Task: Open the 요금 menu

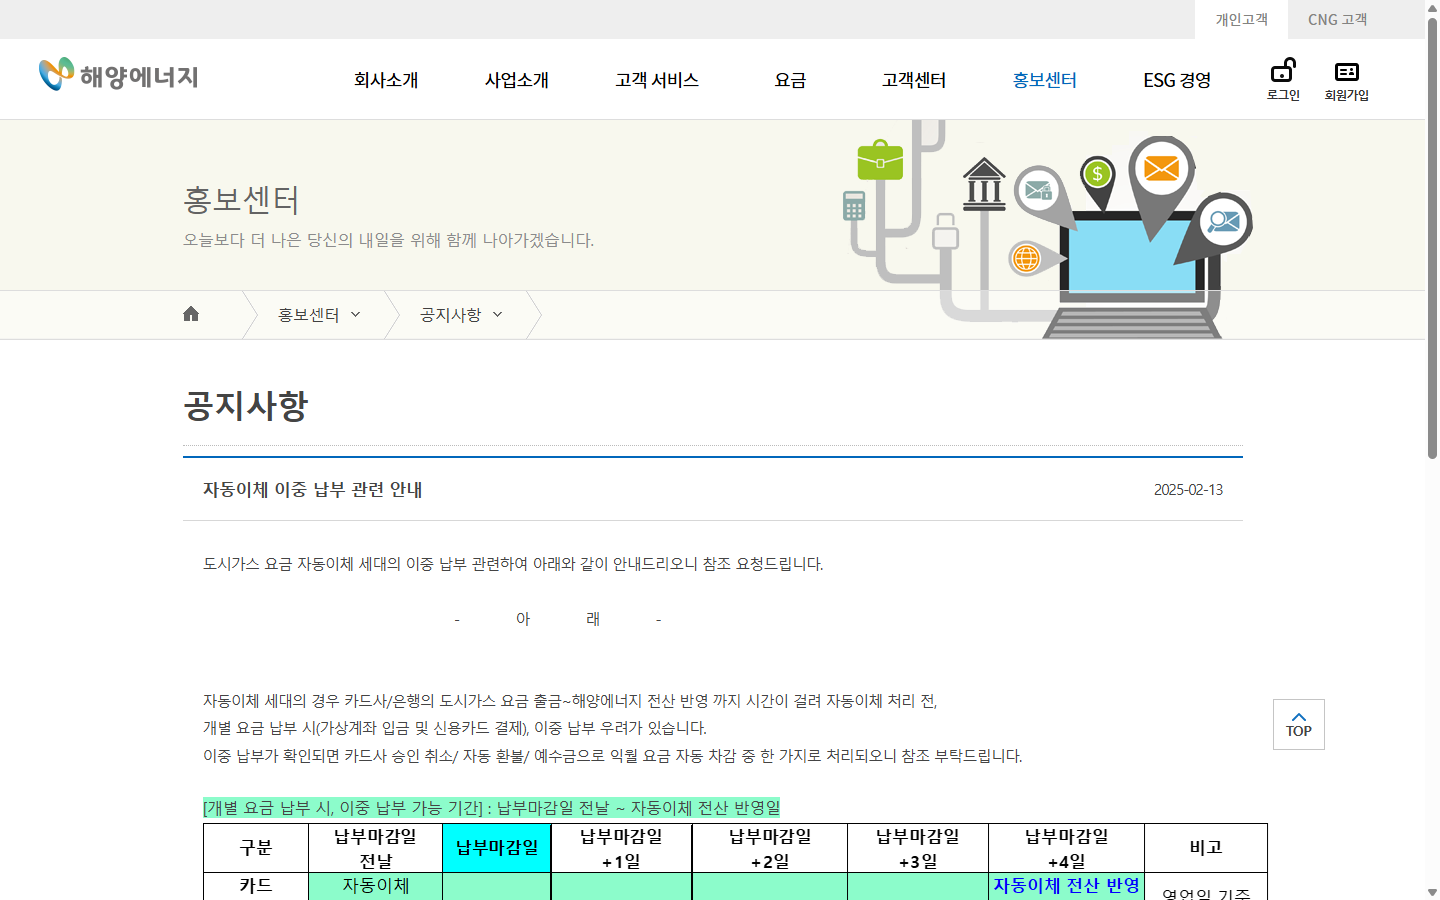Action: tap(790, 80)
